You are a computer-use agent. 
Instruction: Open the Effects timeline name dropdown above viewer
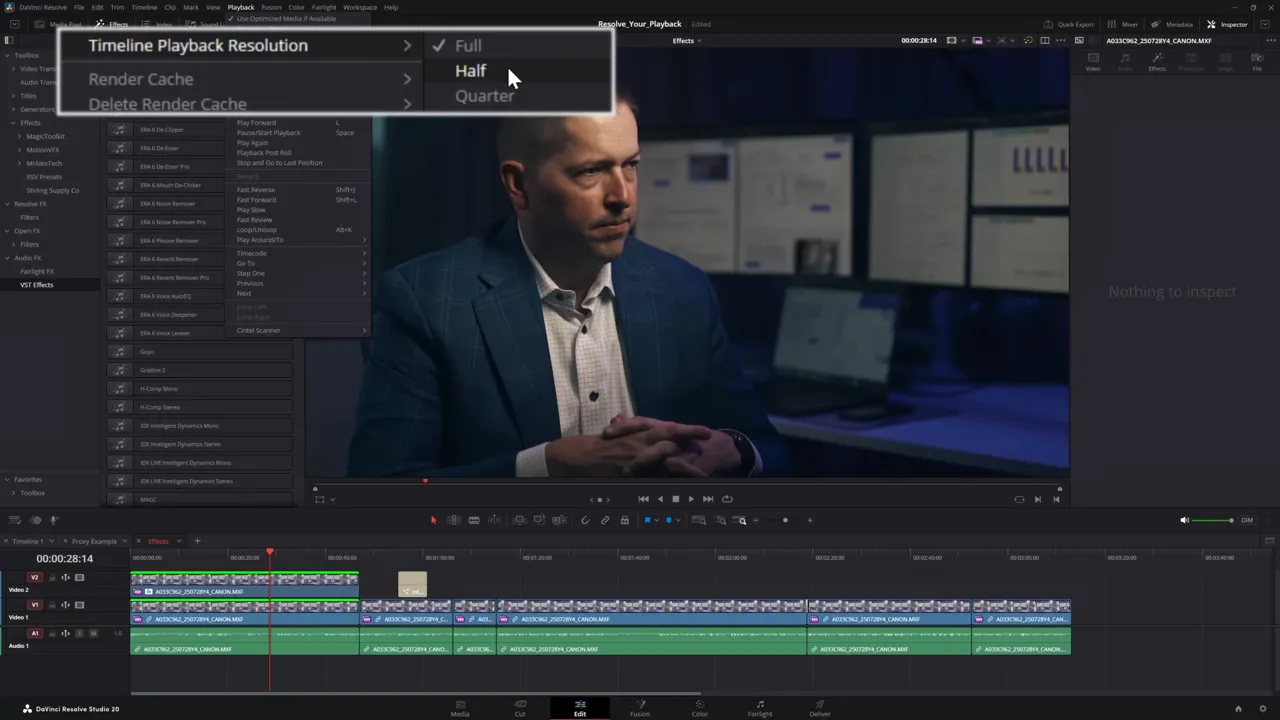(687, 41)
